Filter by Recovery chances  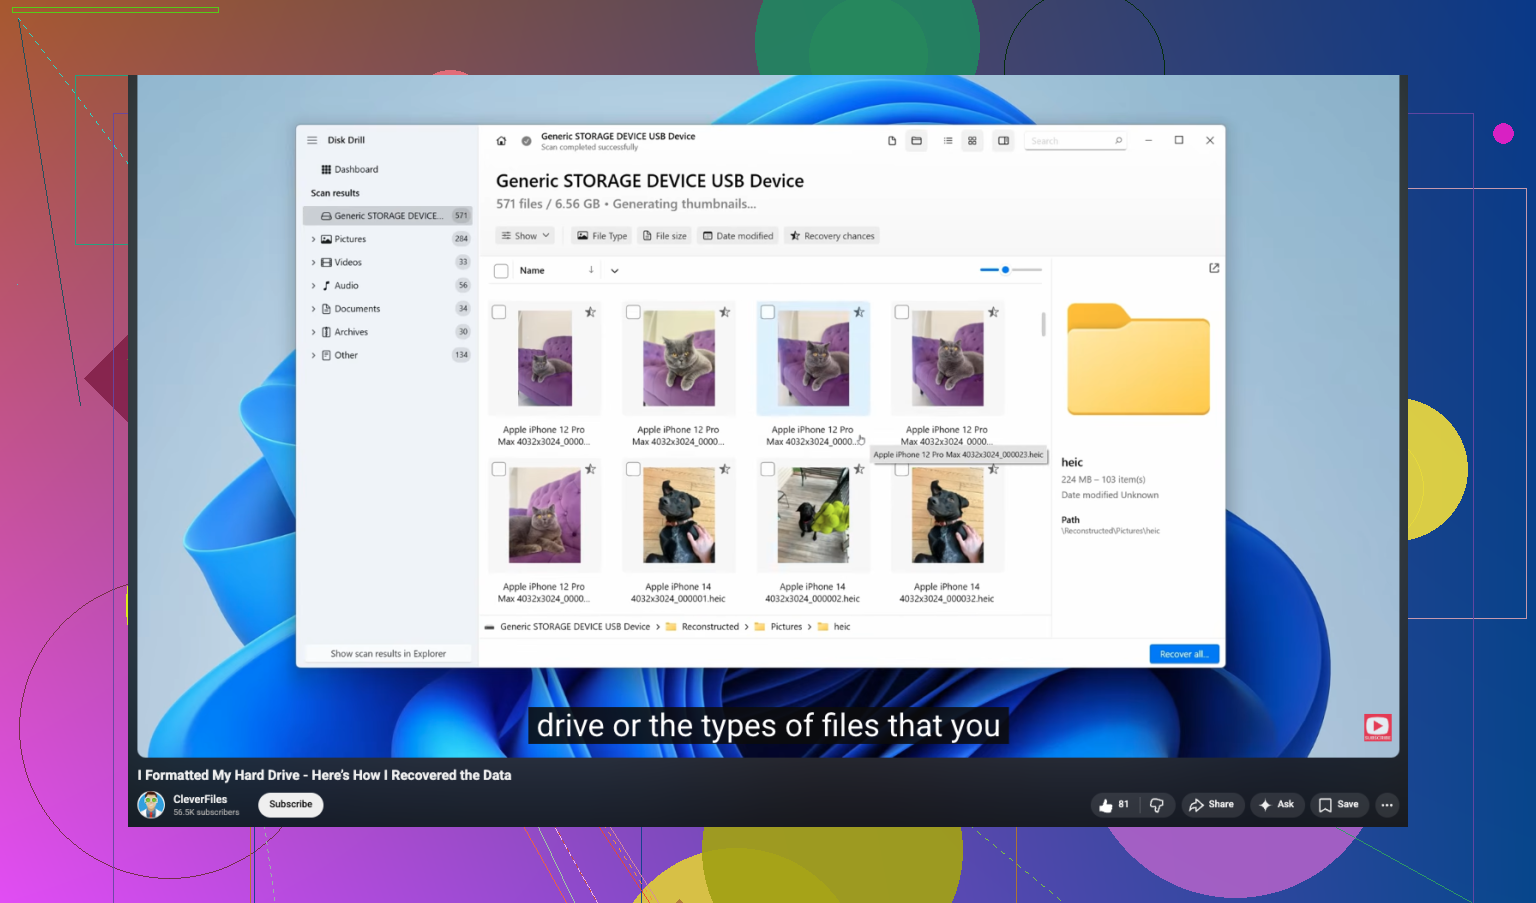point(832,236)
